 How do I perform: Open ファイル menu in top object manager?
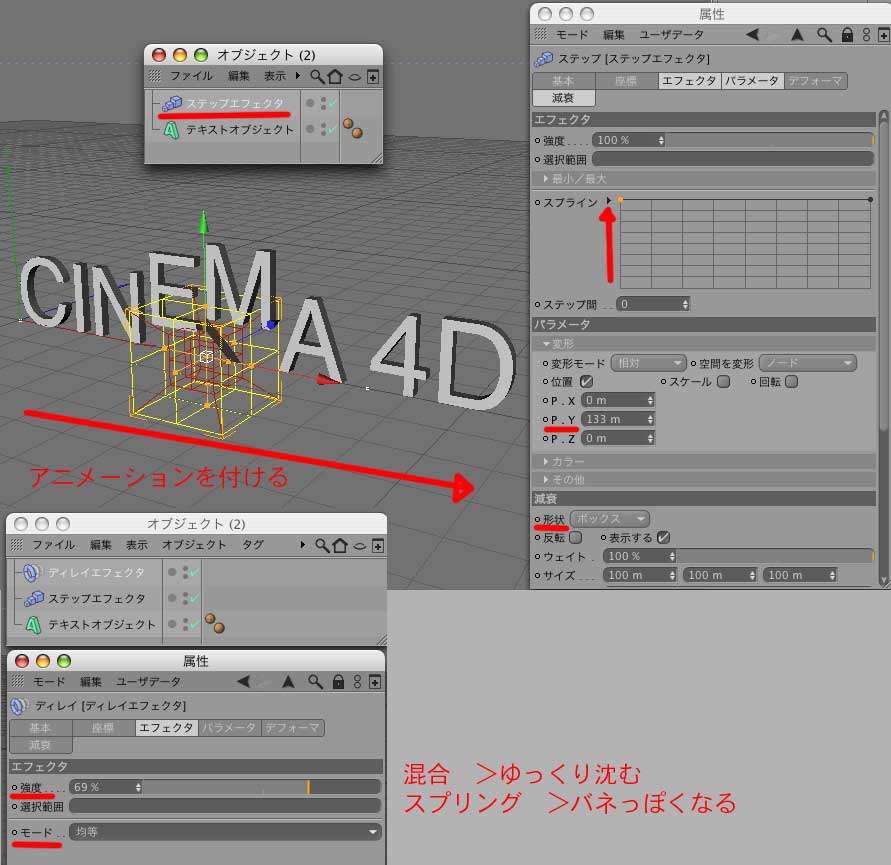(x=191, y=76)
